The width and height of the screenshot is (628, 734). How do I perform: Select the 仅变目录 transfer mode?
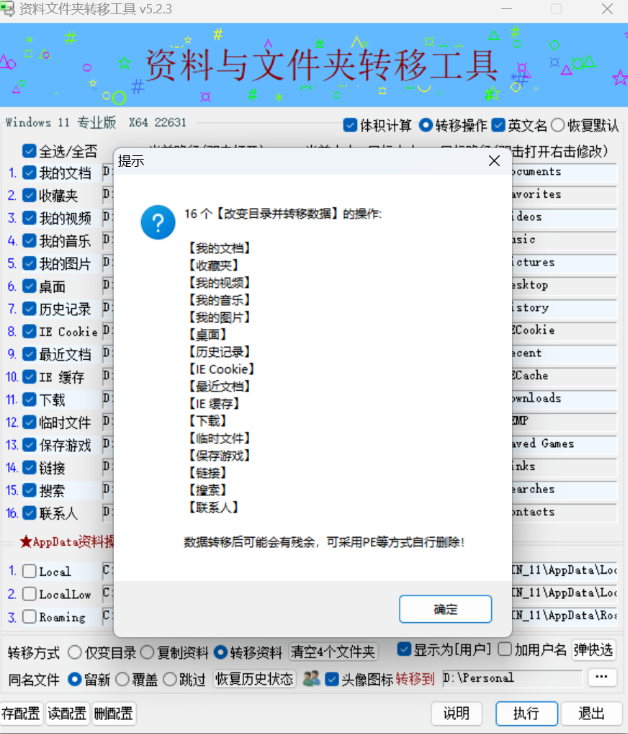pos(75,652)
